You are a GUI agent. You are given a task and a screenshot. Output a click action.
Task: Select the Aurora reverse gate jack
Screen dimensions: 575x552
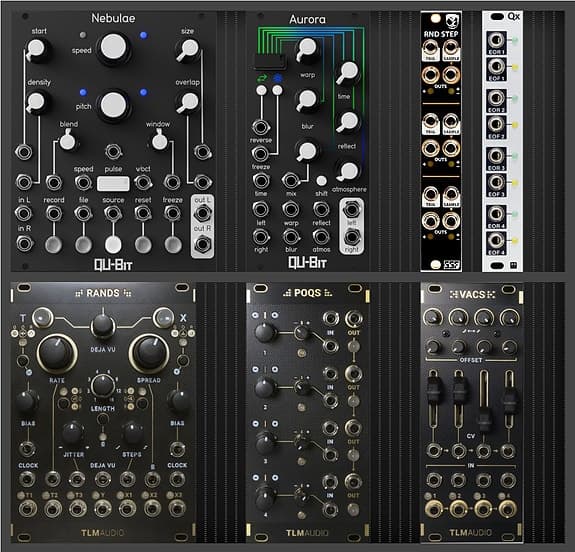click(x=260, y=127)
